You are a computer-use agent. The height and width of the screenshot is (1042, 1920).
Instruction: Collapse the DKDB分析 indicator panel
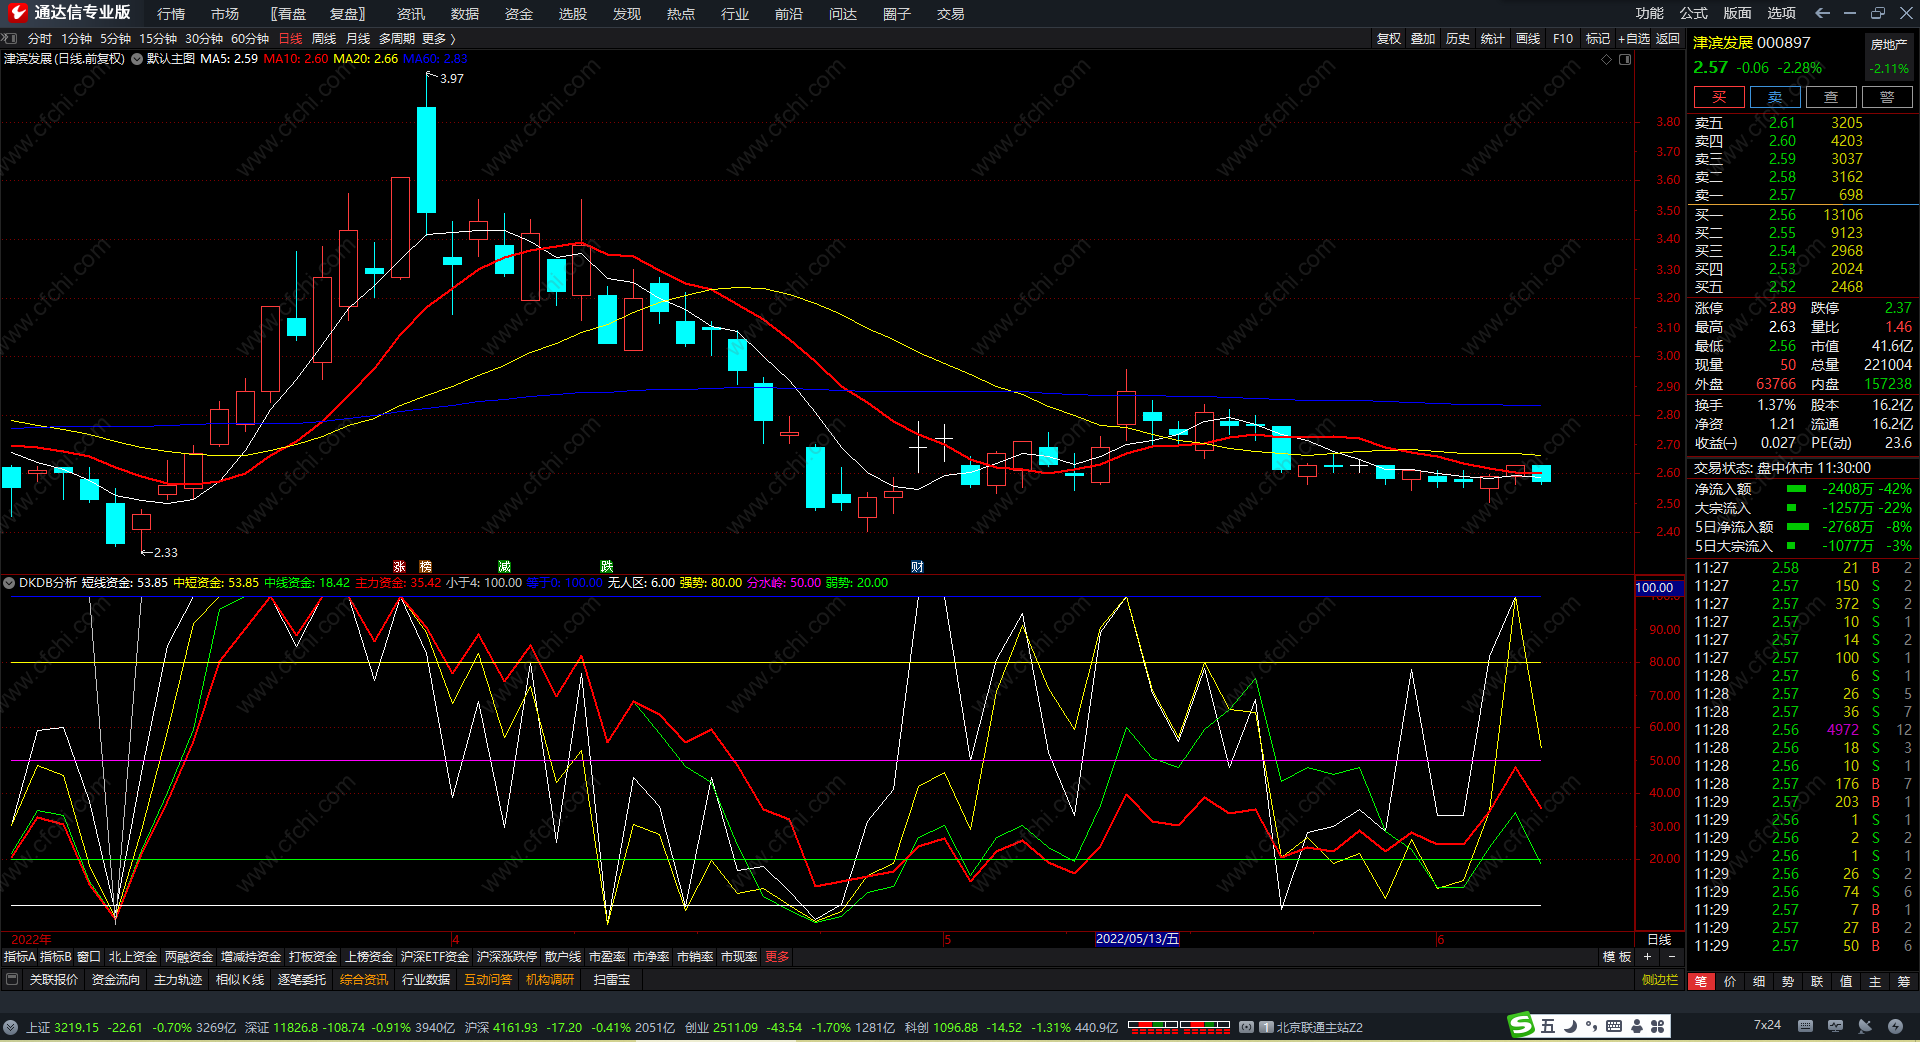coord(9,583)
